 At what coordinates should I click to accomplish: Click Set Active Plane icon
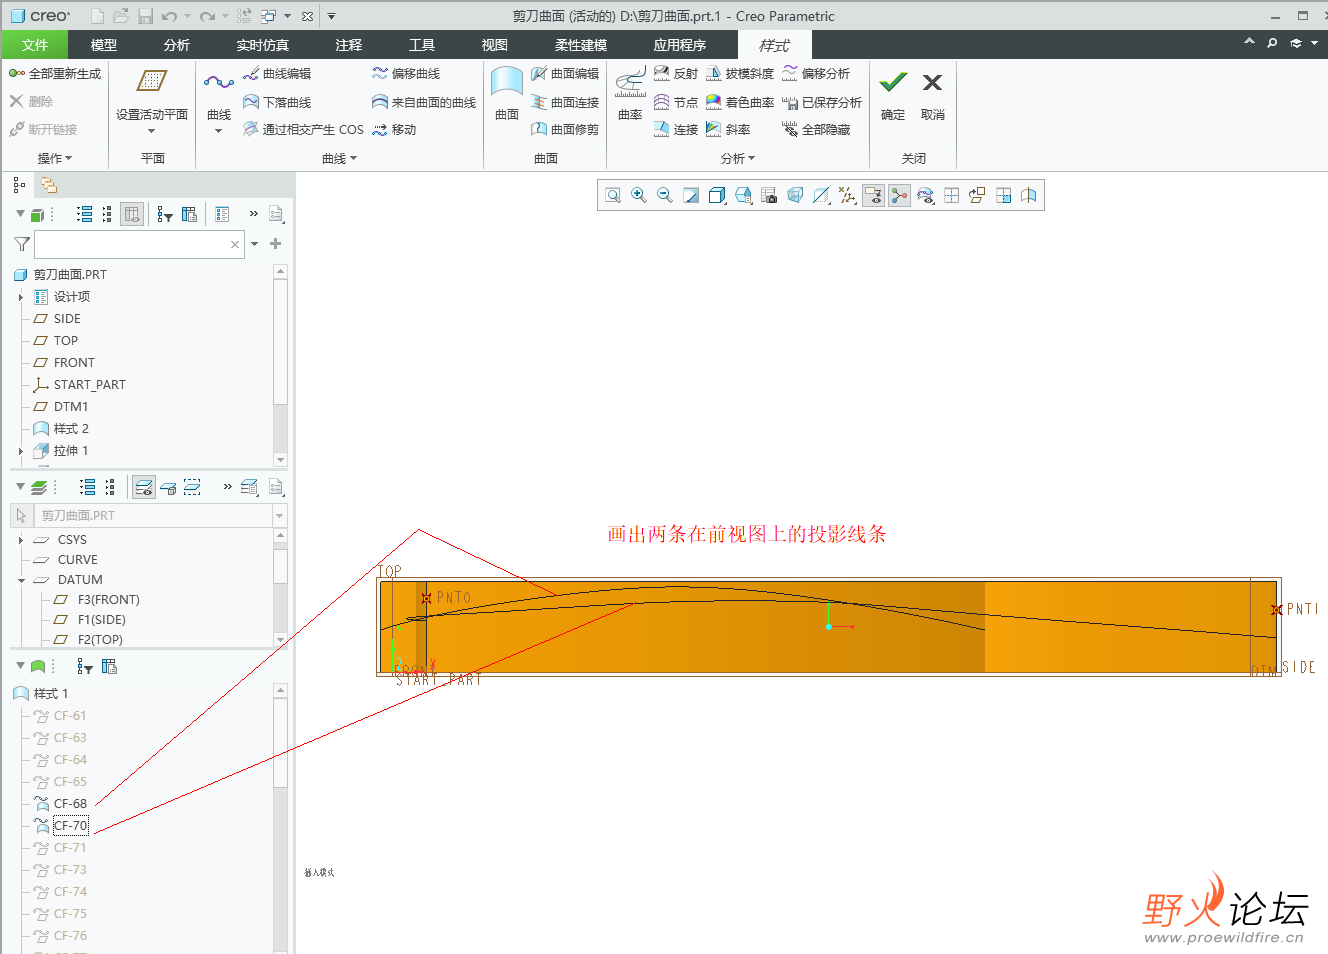coord(152,82)
